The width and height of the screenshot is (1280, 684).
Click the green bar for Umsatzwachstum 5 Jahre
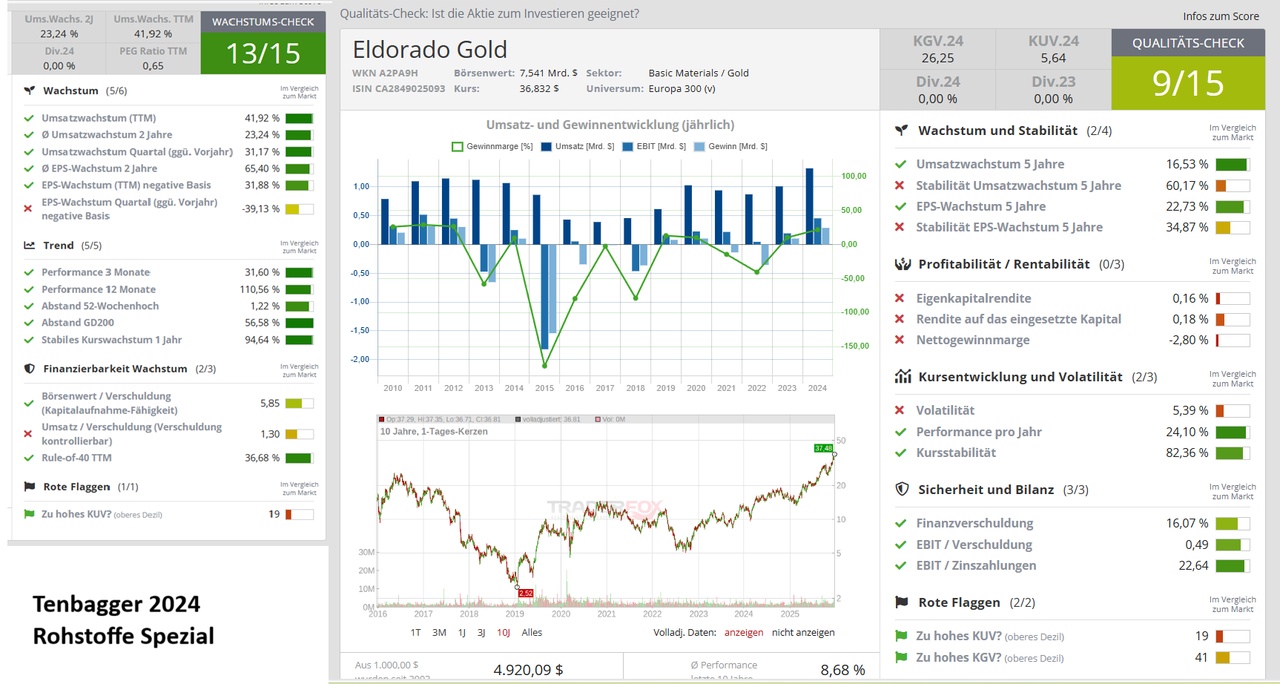[1232, 165]
